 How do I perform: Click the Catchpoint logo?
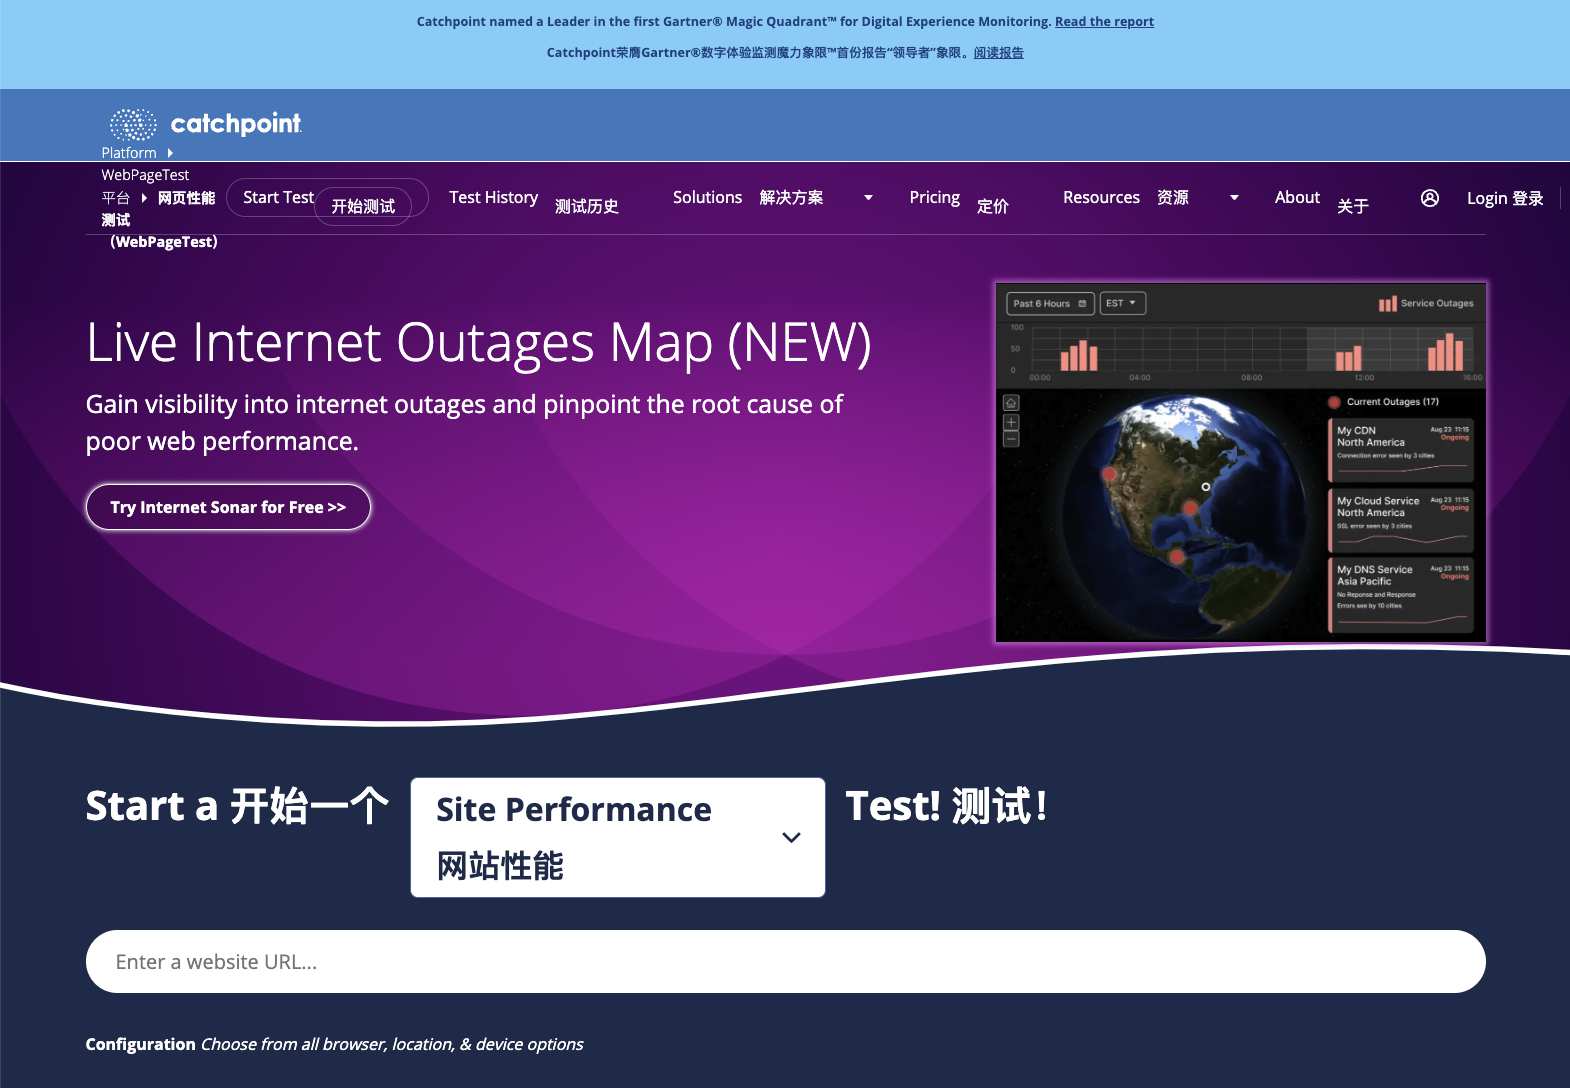[x=205, y=124]
